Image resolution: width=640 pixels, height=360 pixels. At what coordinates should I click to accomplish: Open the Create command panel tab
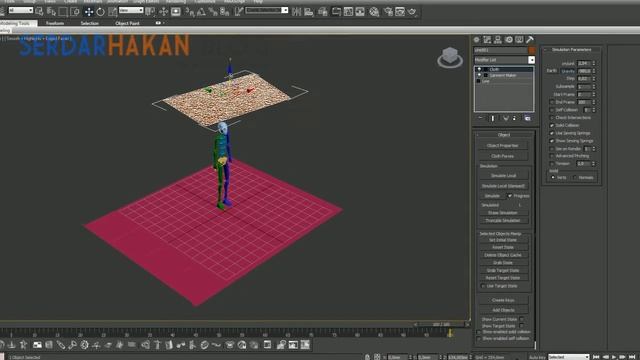(x=476, y=40)
